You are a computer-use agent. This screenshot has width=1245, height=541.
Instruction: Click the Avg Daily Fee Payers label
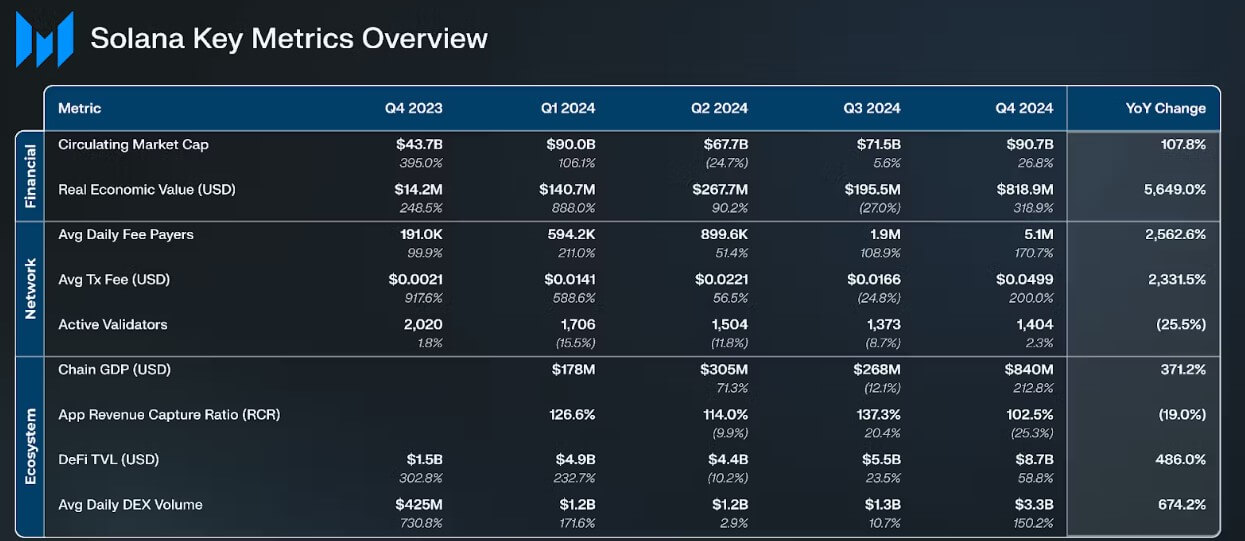click(126, 235)
